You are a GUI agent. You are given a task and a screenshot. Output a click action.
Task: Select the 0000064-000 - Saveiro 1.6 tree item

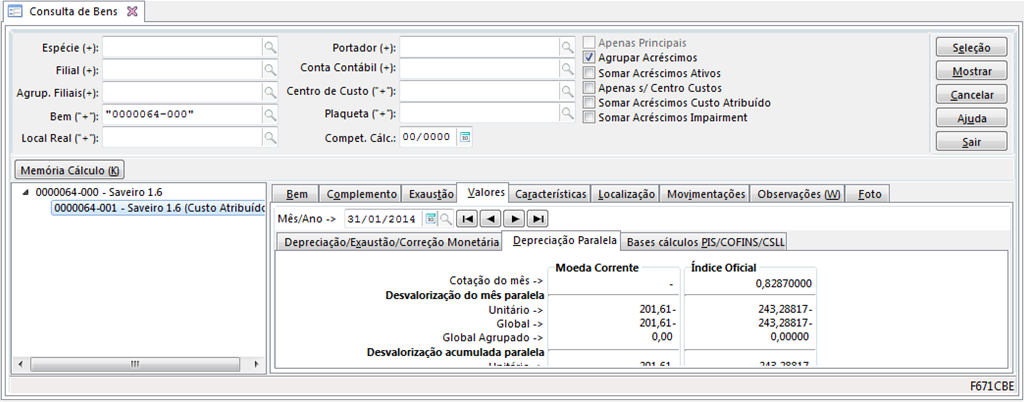click(x=99, y=193)
